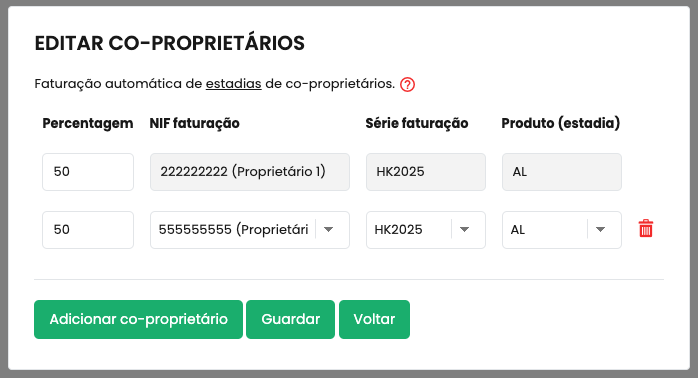
Task: Focus the second row Percentagem field
Action: pyautogui.click(x=88, y=230)
